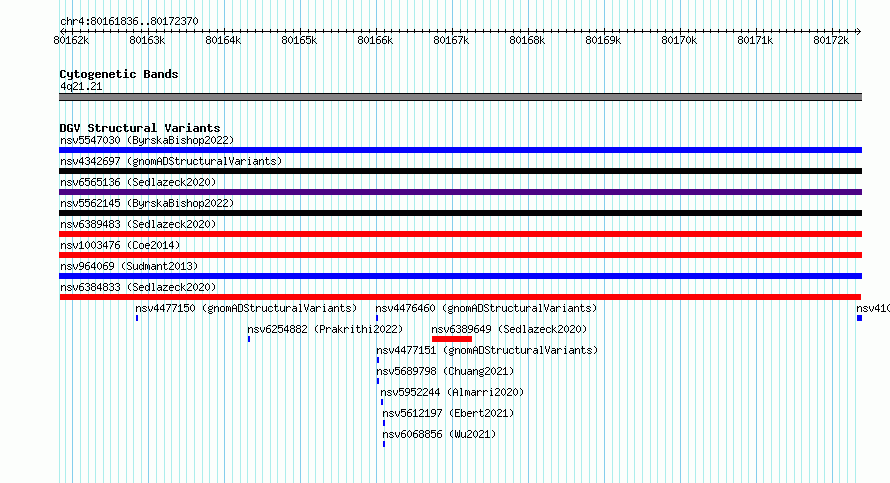Click the red bar under nsv1003476
The width and height of the screenshot is (890, 483).
pyautogui.click(x=460, y=255)
